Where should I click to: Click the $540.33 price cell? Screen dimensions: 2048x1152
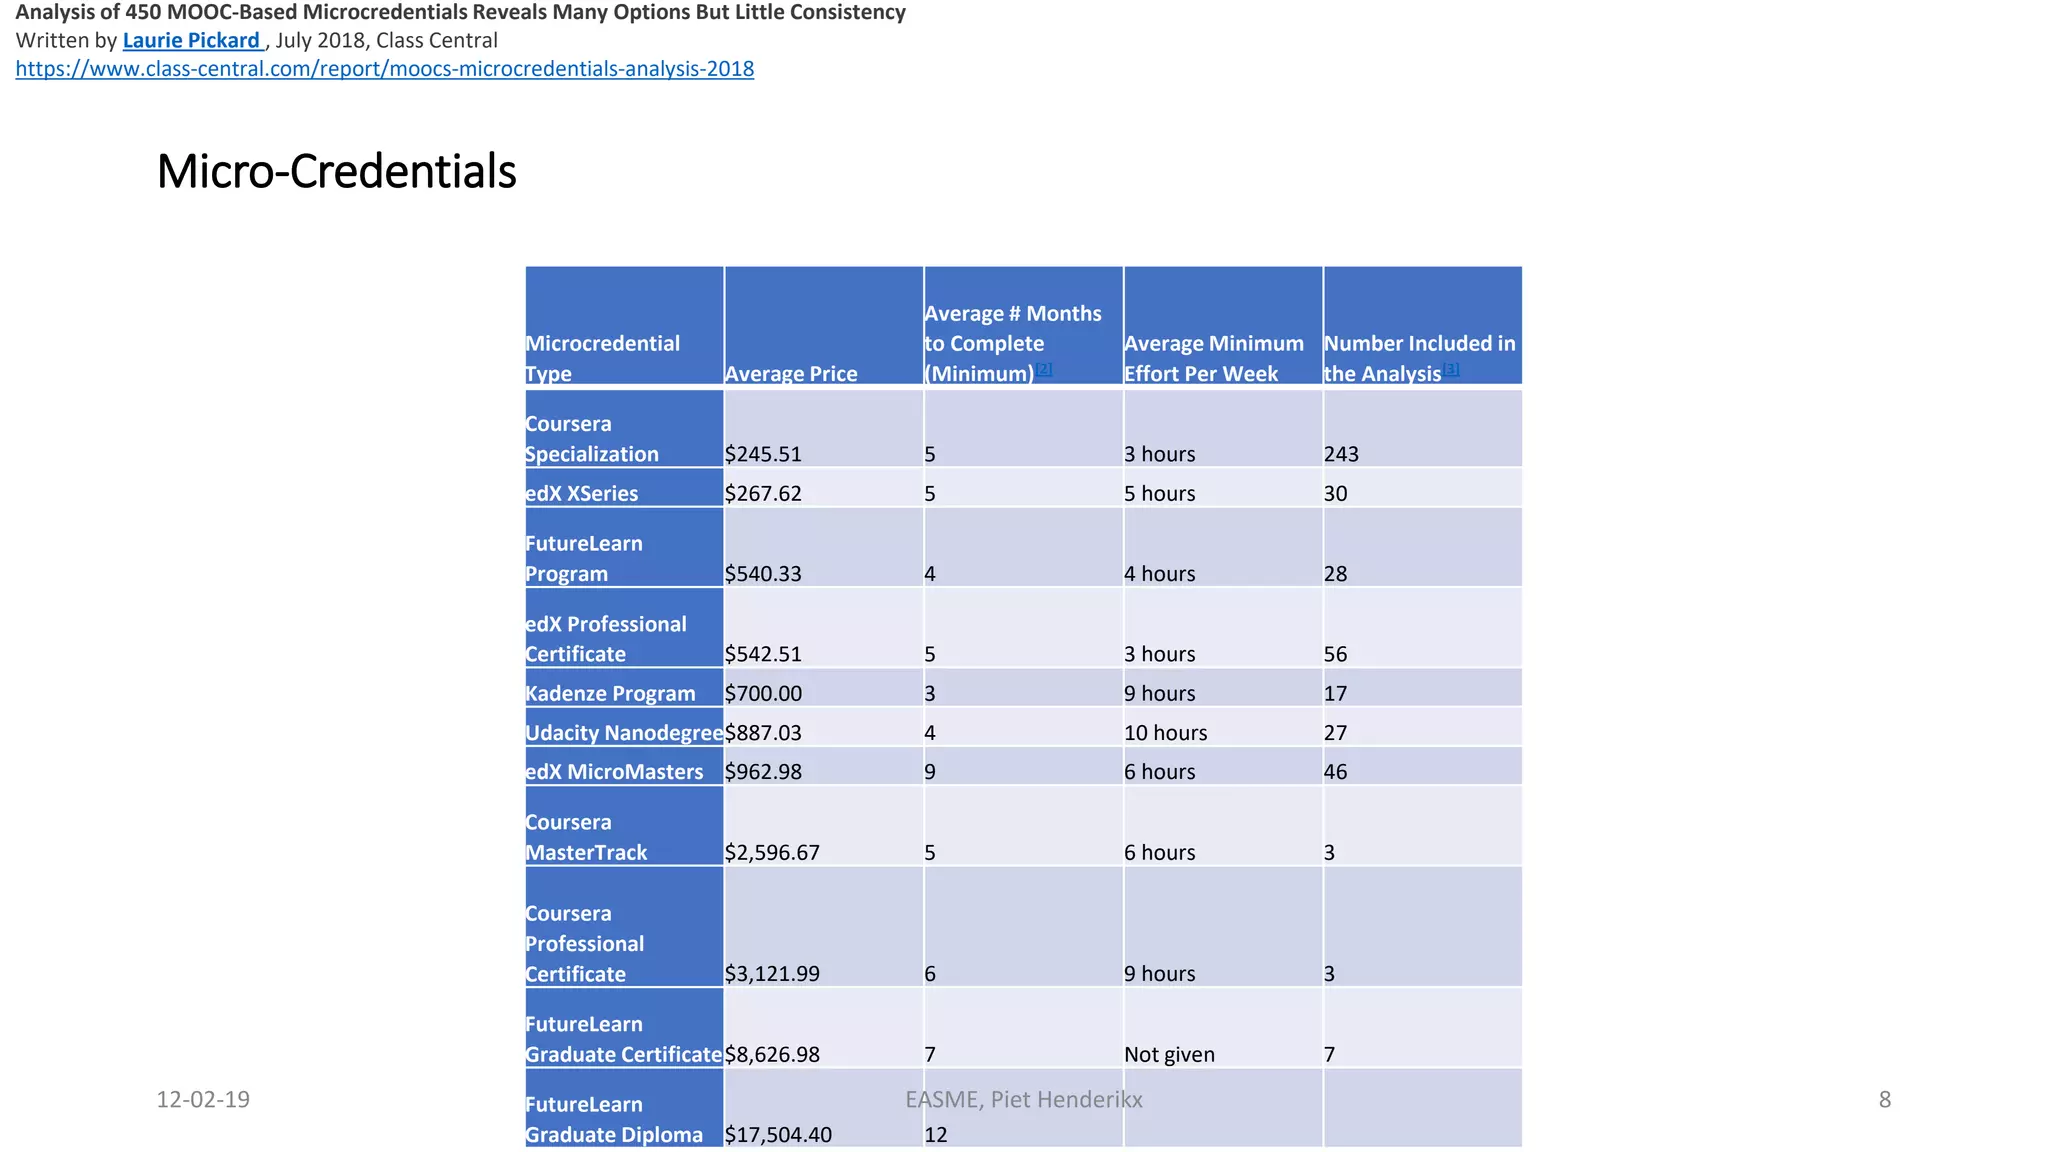824,547
